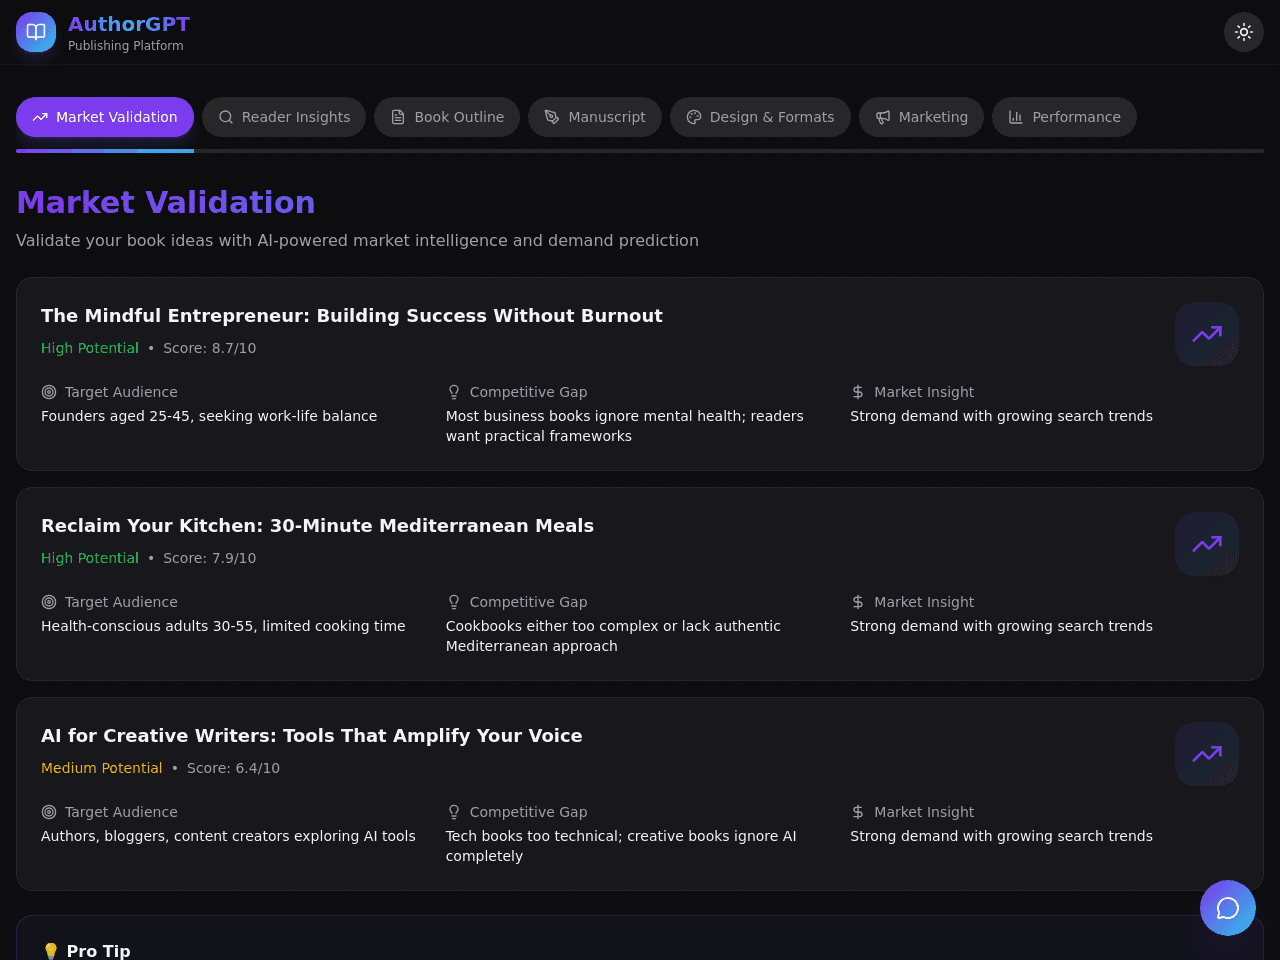
Task: Click the AuthorGPT book logo icon
Action: click(36, 32)
